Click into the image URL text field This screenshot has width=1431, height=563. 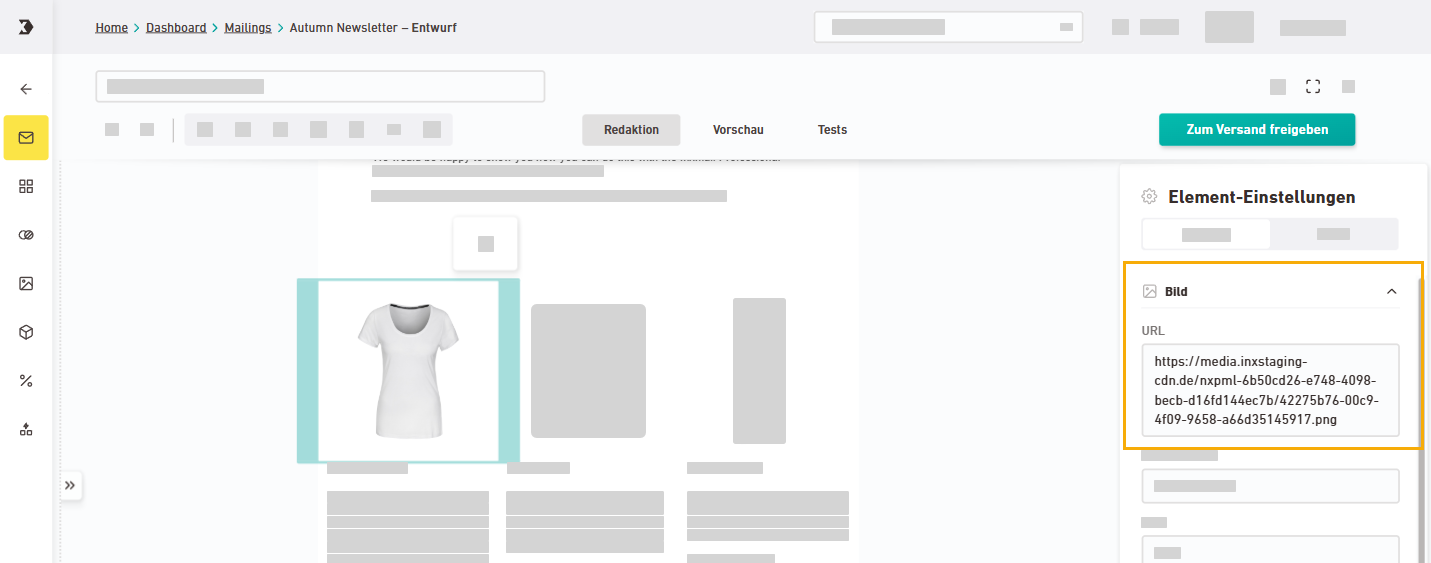(x=1270, y=390)
